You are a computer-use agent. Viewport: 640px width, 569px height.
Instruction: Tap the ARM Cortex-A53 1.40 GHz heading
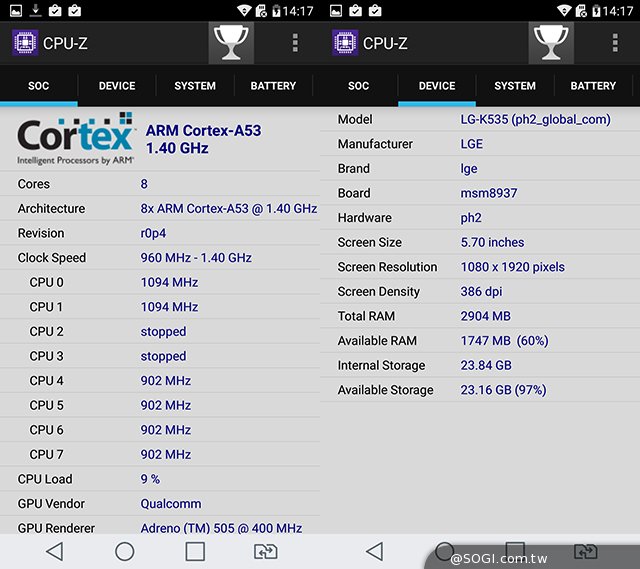[203, 139]
